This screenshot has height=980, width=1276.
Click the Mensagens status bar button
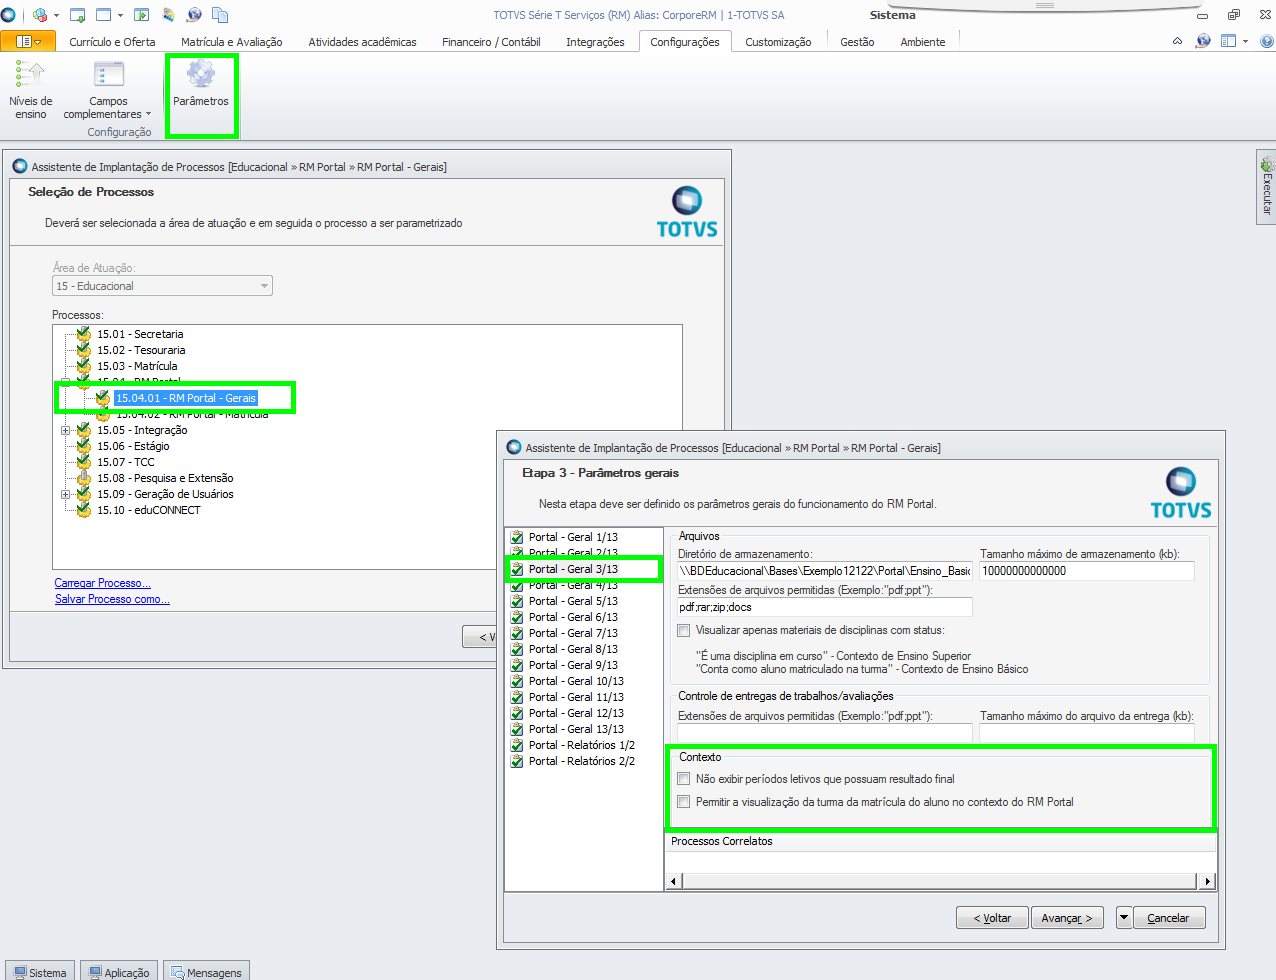(205, 972)
